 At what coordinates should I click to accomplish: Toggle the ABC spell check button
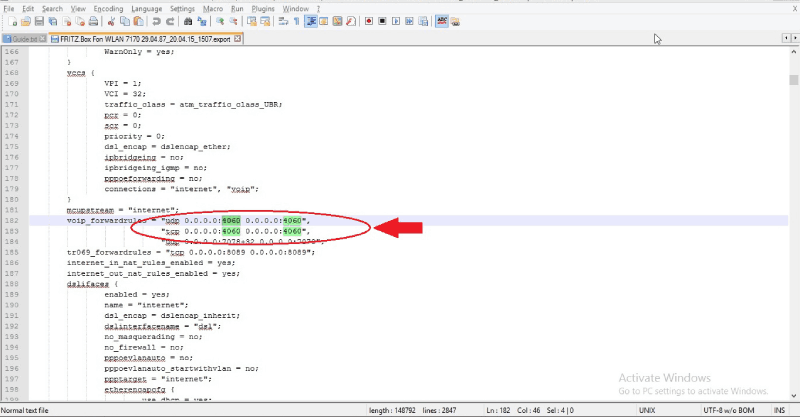tap(442, 21)
